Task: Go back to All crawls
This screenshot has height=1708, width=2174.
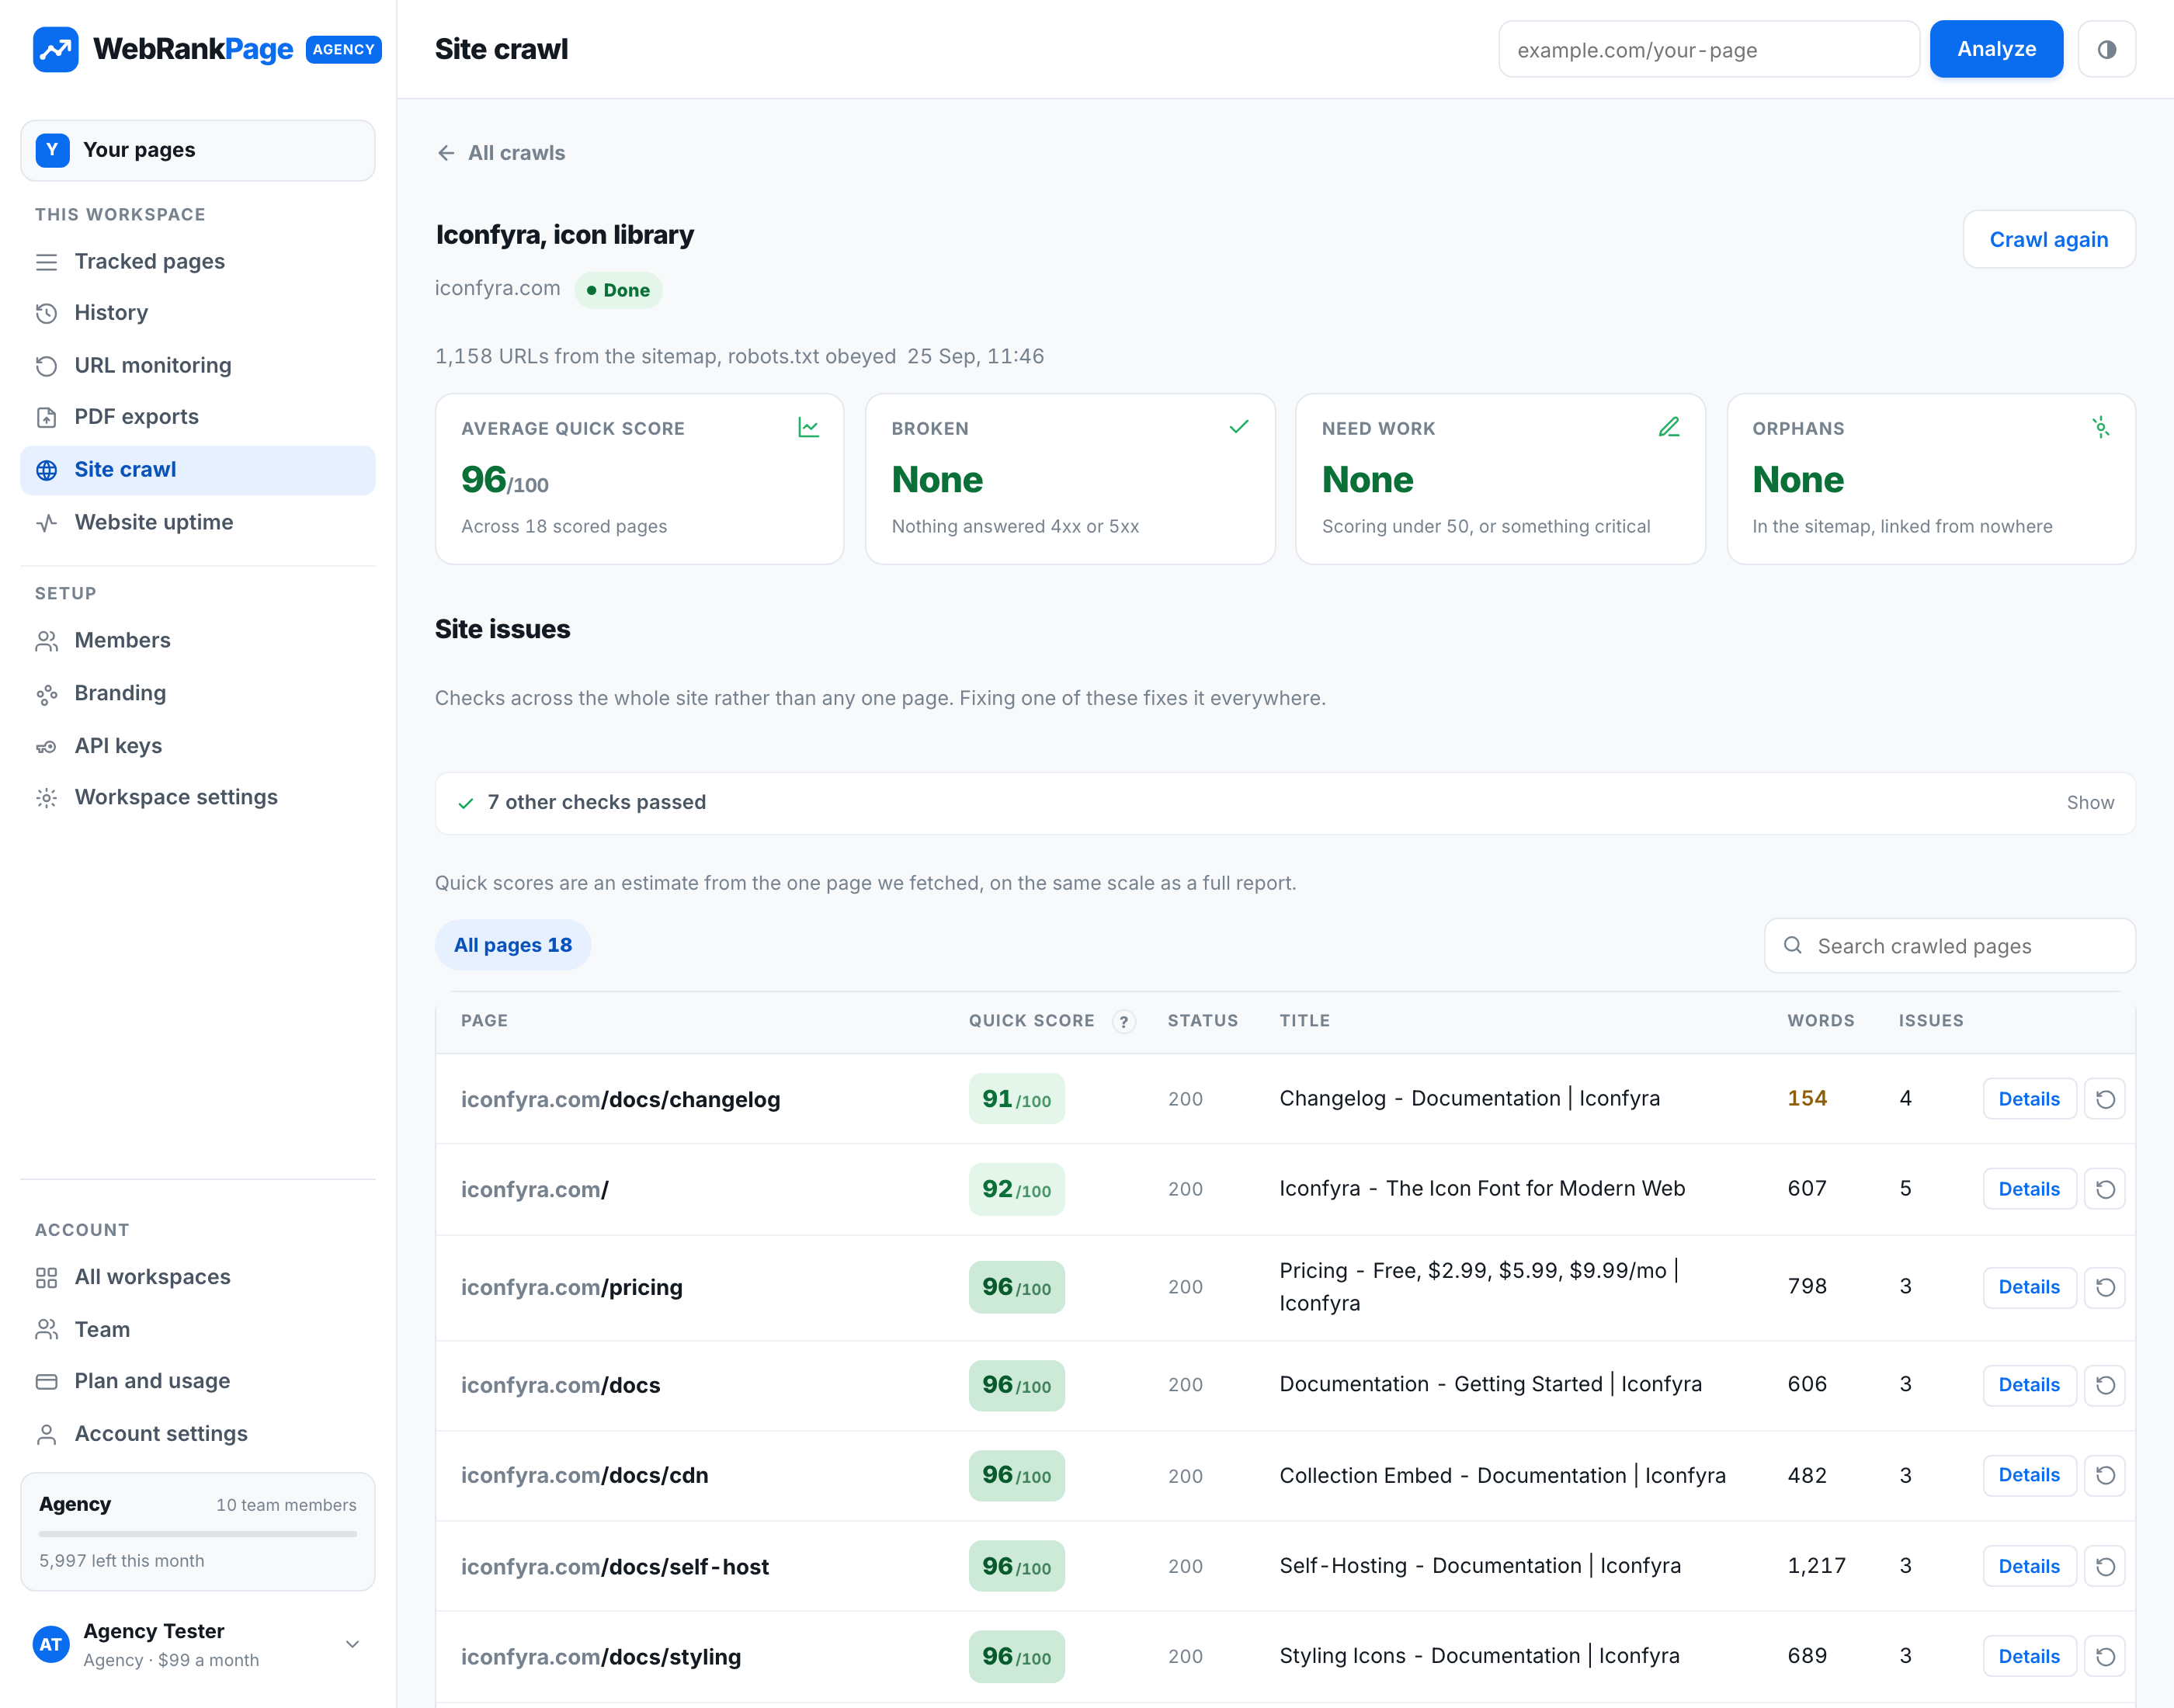Action: pos(501,153)
